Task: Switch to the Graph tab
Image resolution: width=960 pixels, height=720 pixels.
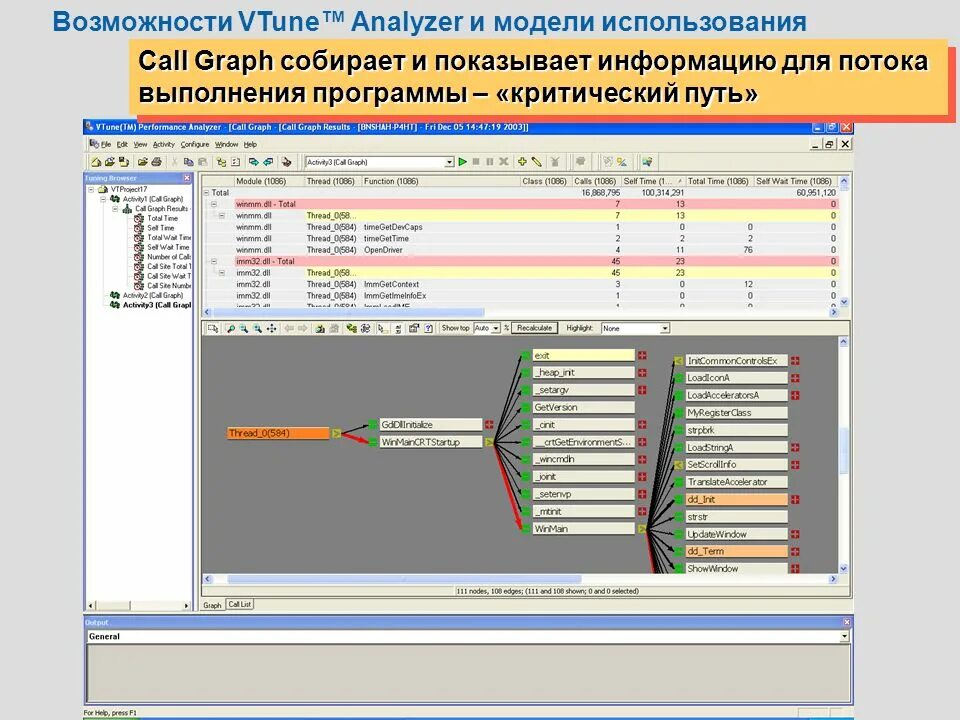Action: (x=212, y=605)
